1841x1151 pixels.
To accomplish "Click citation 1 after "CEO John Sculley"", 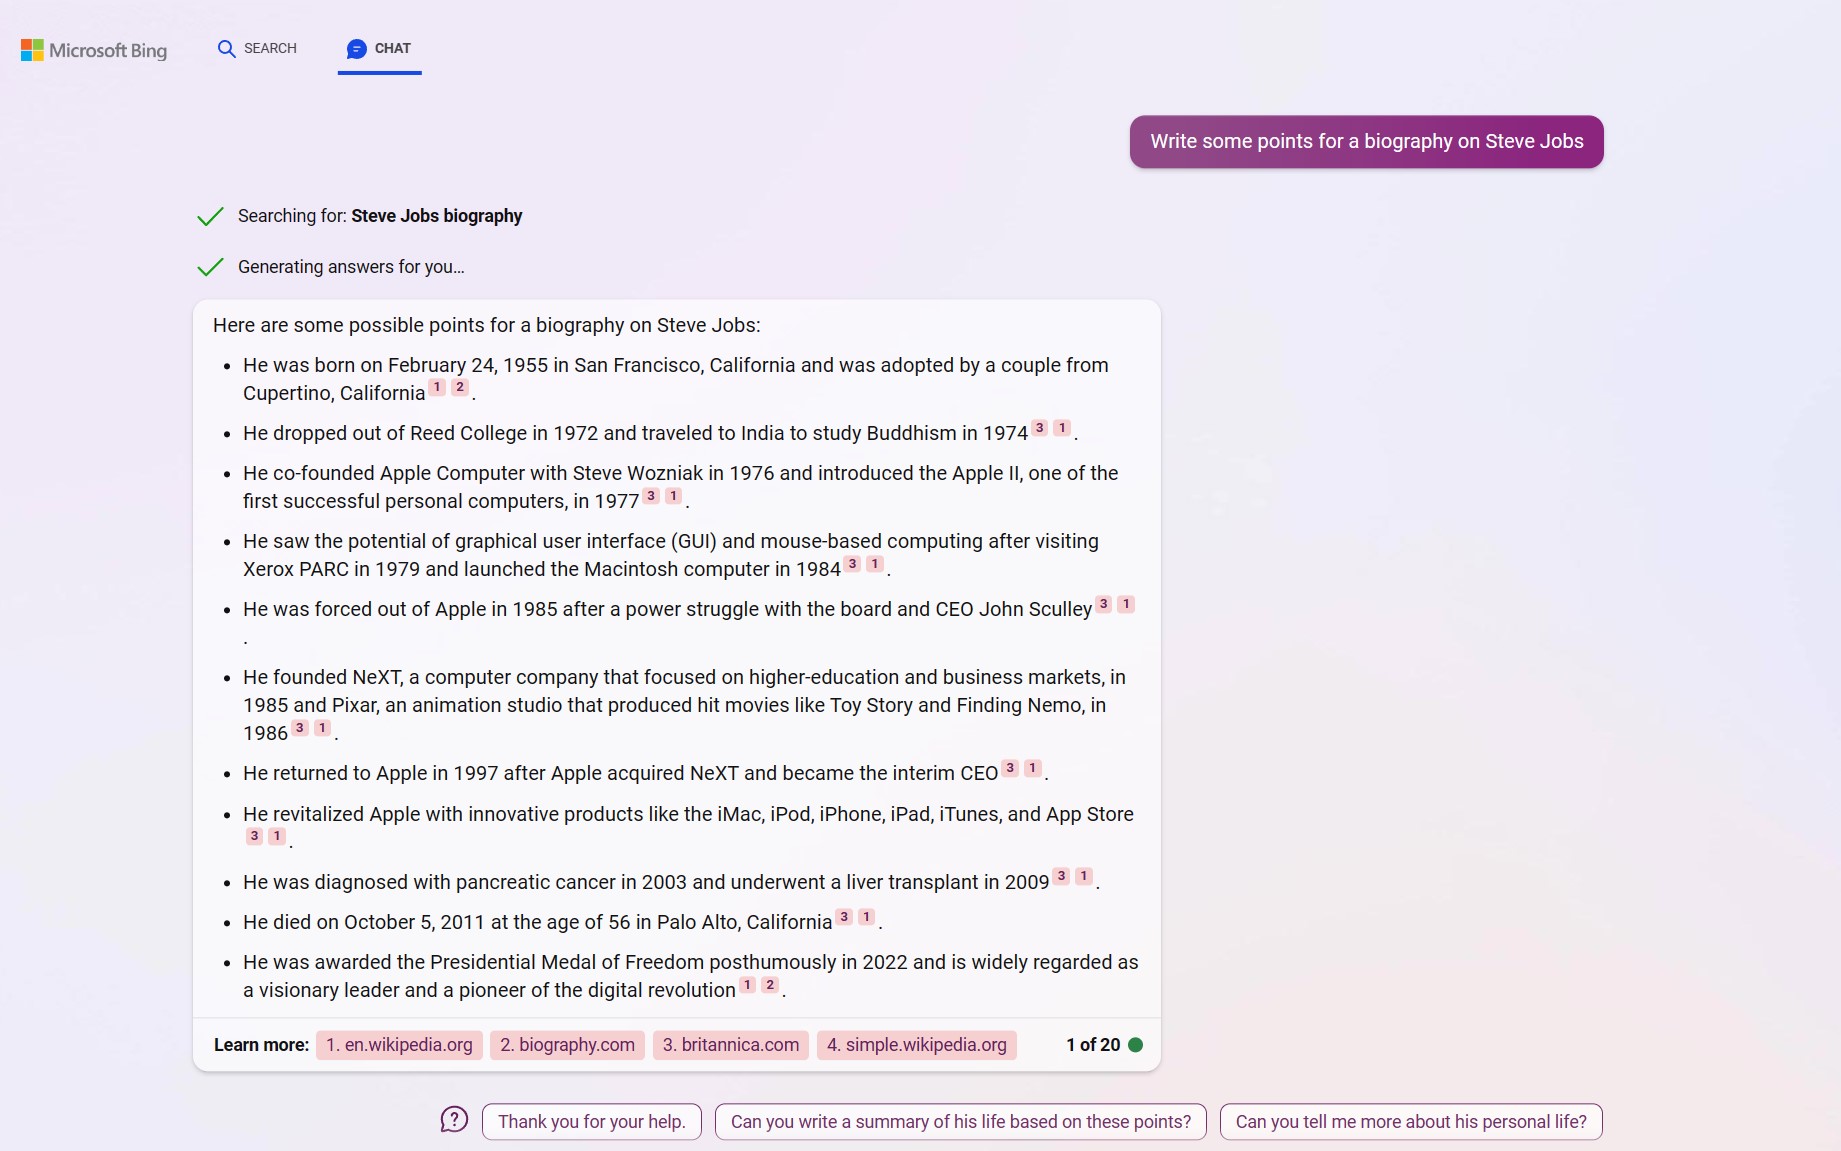I will (1126, 604).
